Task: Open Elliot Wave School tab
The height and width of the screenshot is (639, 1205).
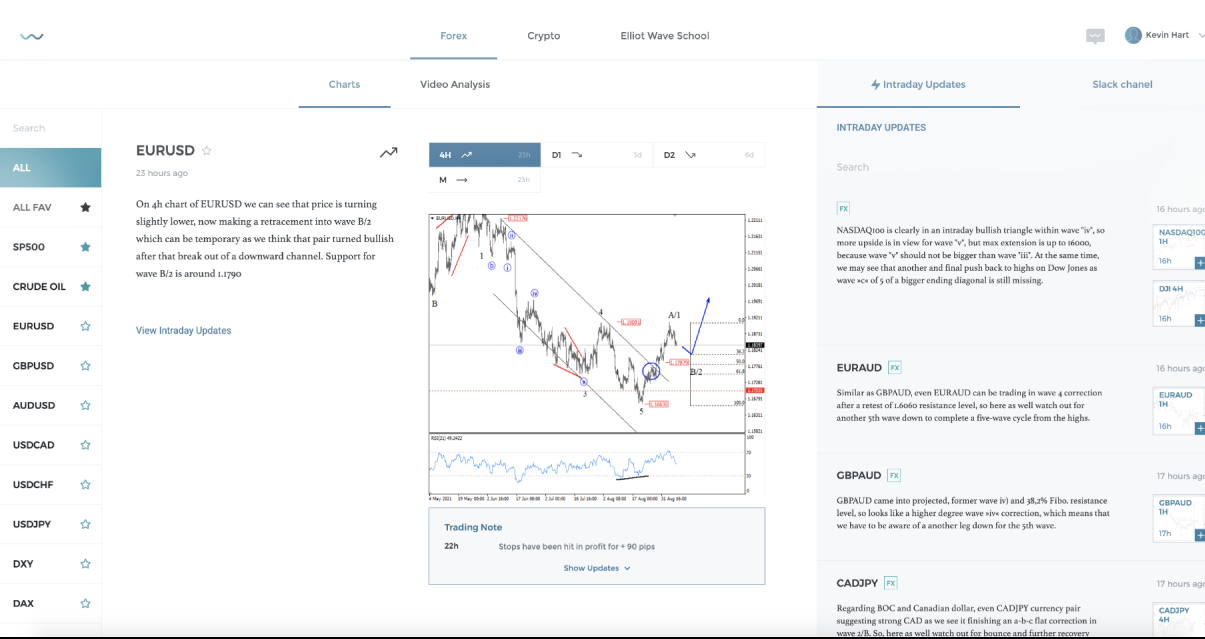Action: point(665,36)
